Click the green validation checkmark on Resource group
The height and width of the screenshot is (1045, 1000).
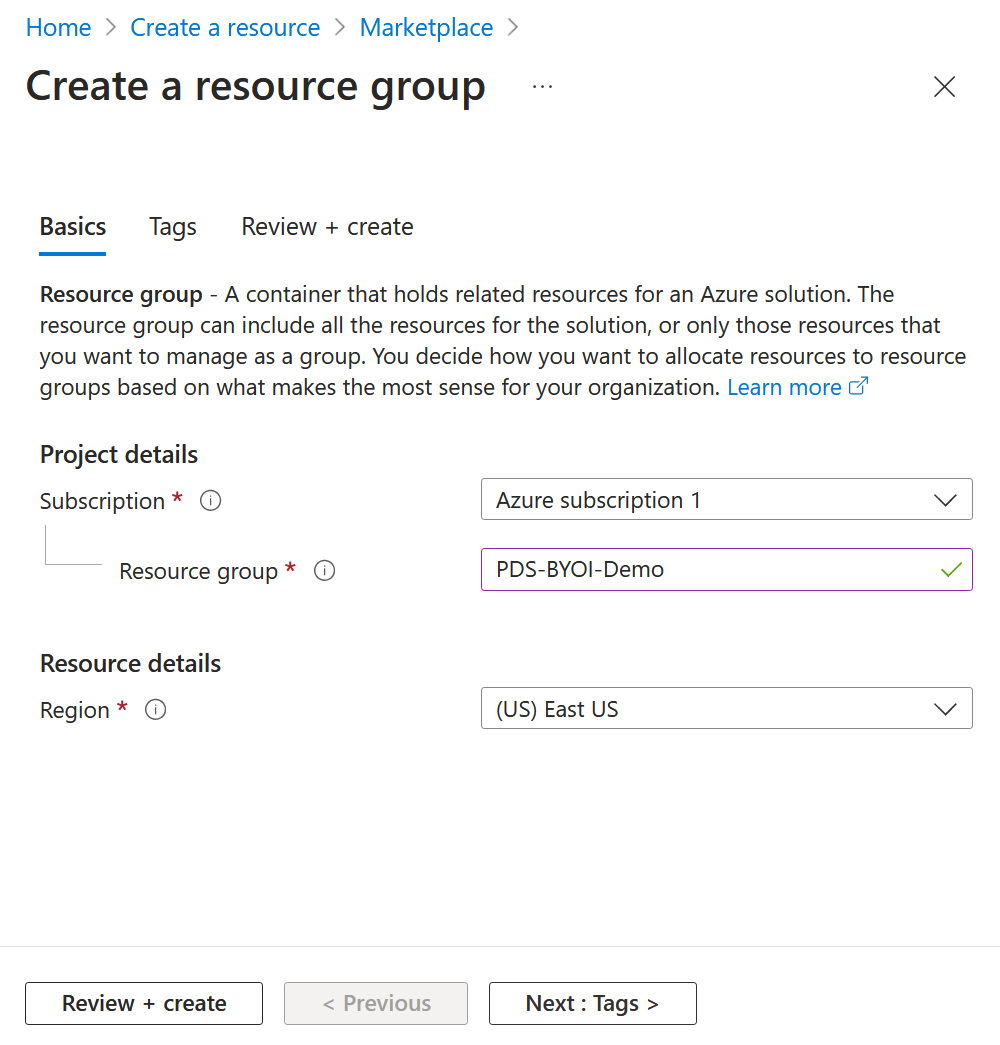[x=953, y=568]
